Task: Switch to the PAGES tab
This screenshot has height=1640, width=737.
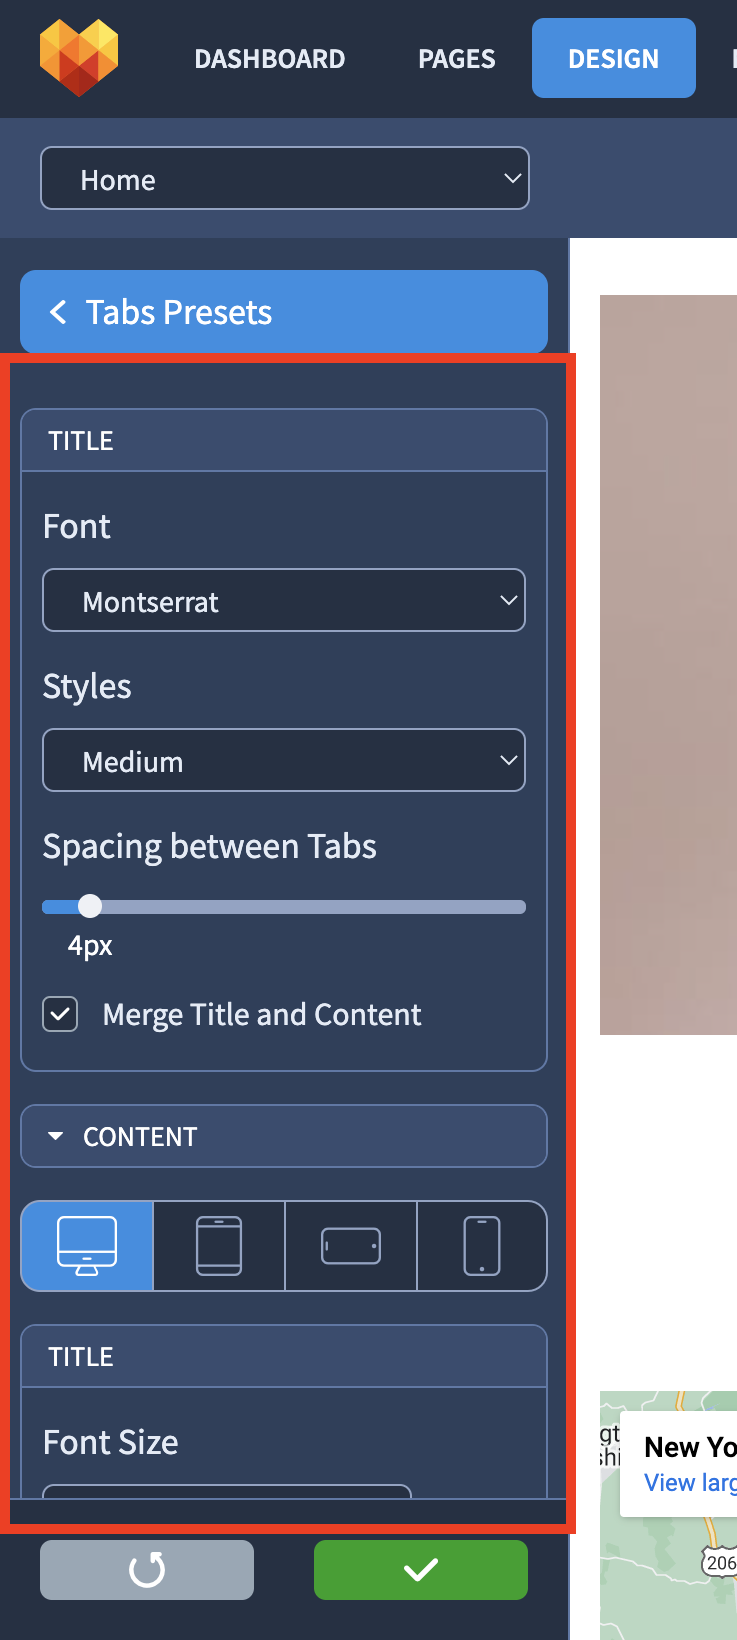Action: [457, 59]
